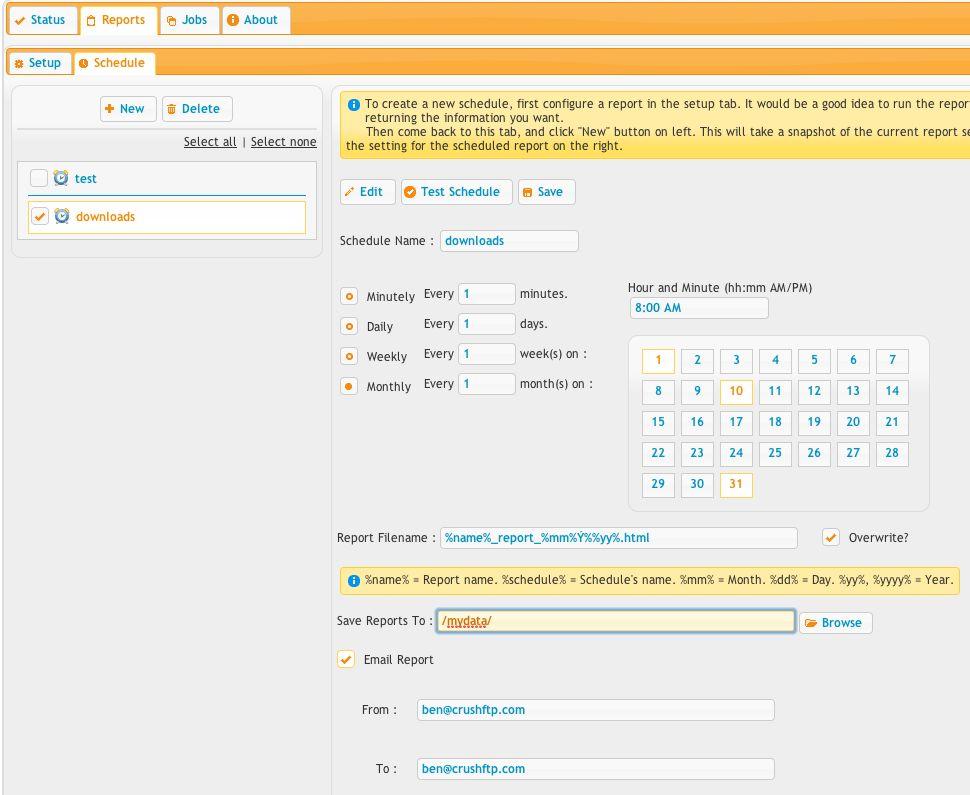The image size is (970, 795).
Task: Toggle day 7 in the month grid
Action: point(892,361)
